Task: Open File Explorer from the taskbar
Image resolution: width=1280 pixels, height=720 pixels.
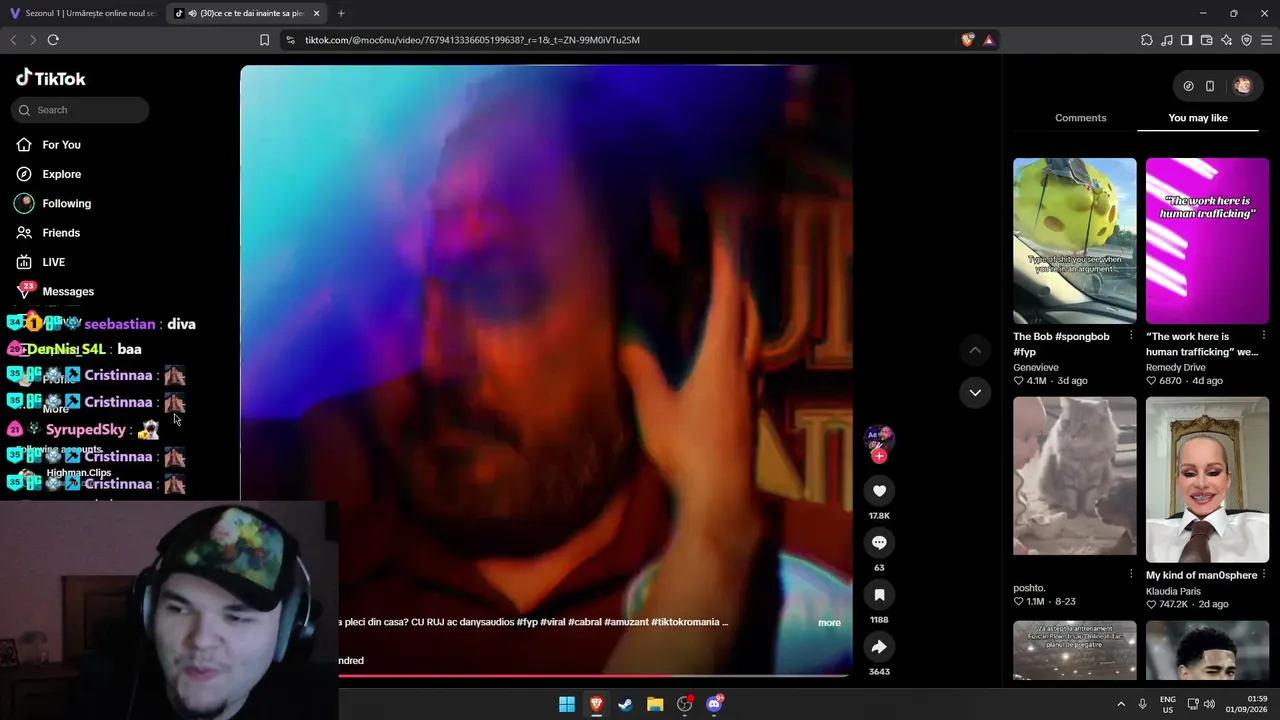Action: pyautogui.click(x=655, y=704)
